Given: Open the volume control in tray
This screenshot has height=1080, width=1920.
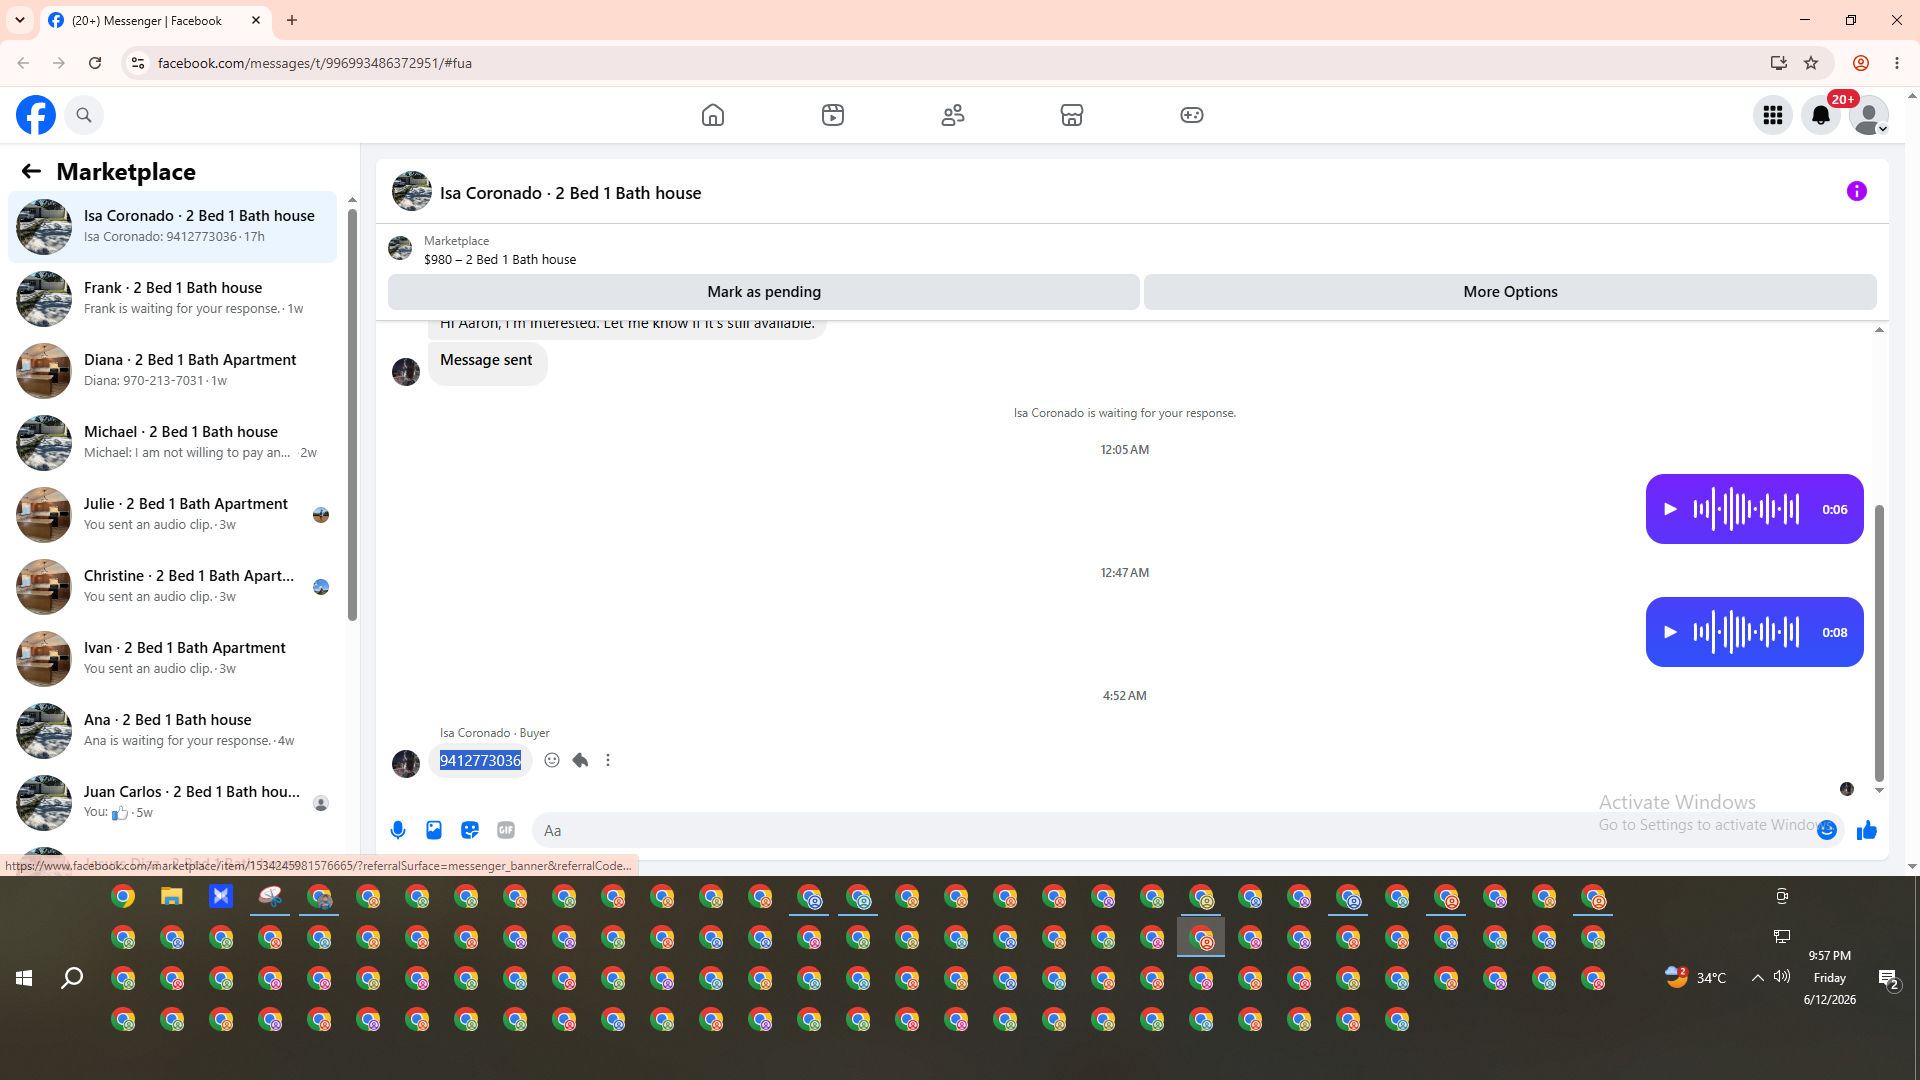Looking at the screenshot, I should 1782,977.
